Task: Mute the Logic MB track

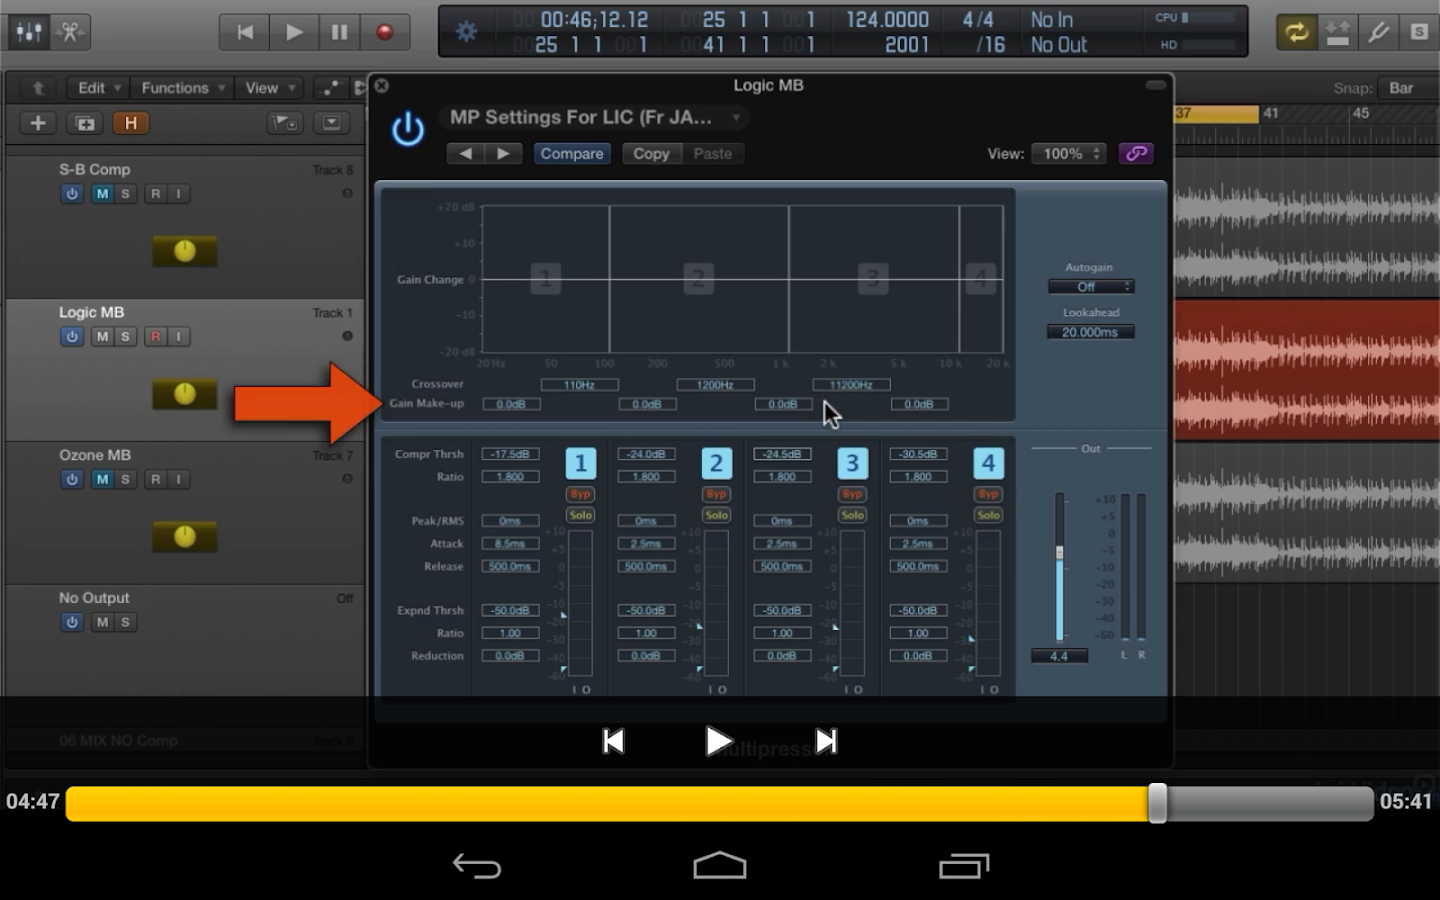Action: point(102,337)
